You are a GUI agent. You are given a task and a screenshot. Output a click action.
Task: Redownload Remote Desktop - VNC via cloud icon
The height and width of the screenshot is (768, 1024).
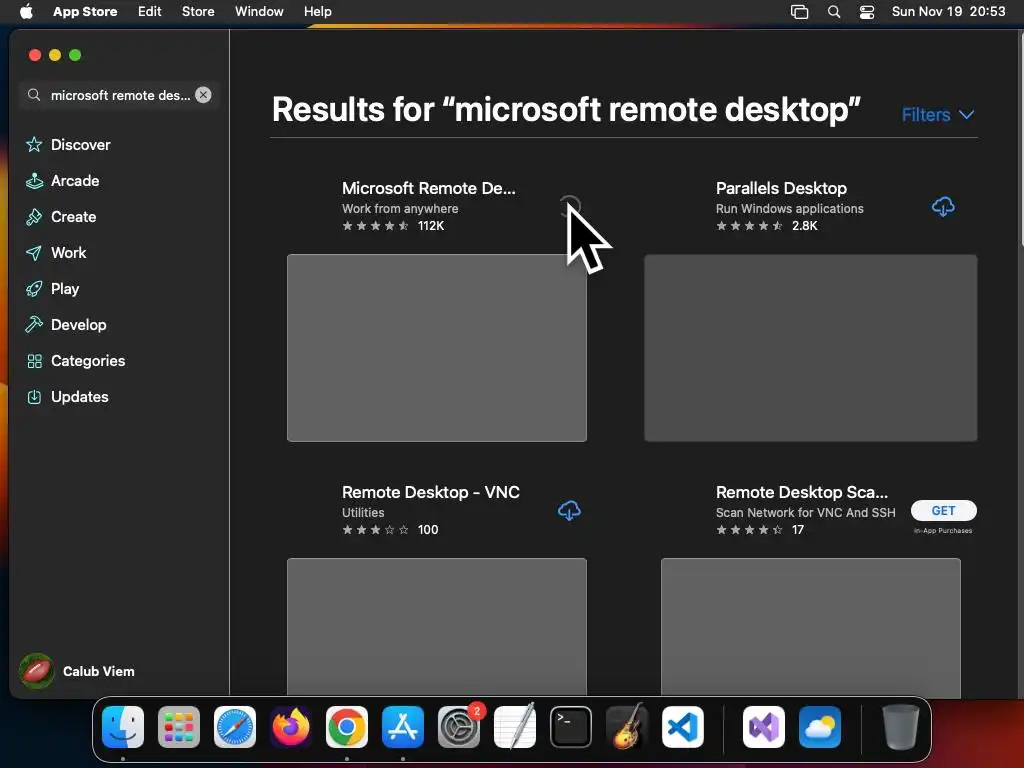(x=569, y=511)
